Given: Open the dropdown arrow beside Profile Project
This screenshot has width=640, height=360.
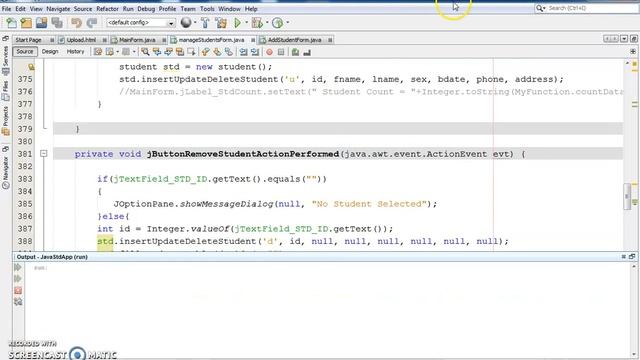Looking at the screenshot, I should pyautogui.click(x=287, y=22).
